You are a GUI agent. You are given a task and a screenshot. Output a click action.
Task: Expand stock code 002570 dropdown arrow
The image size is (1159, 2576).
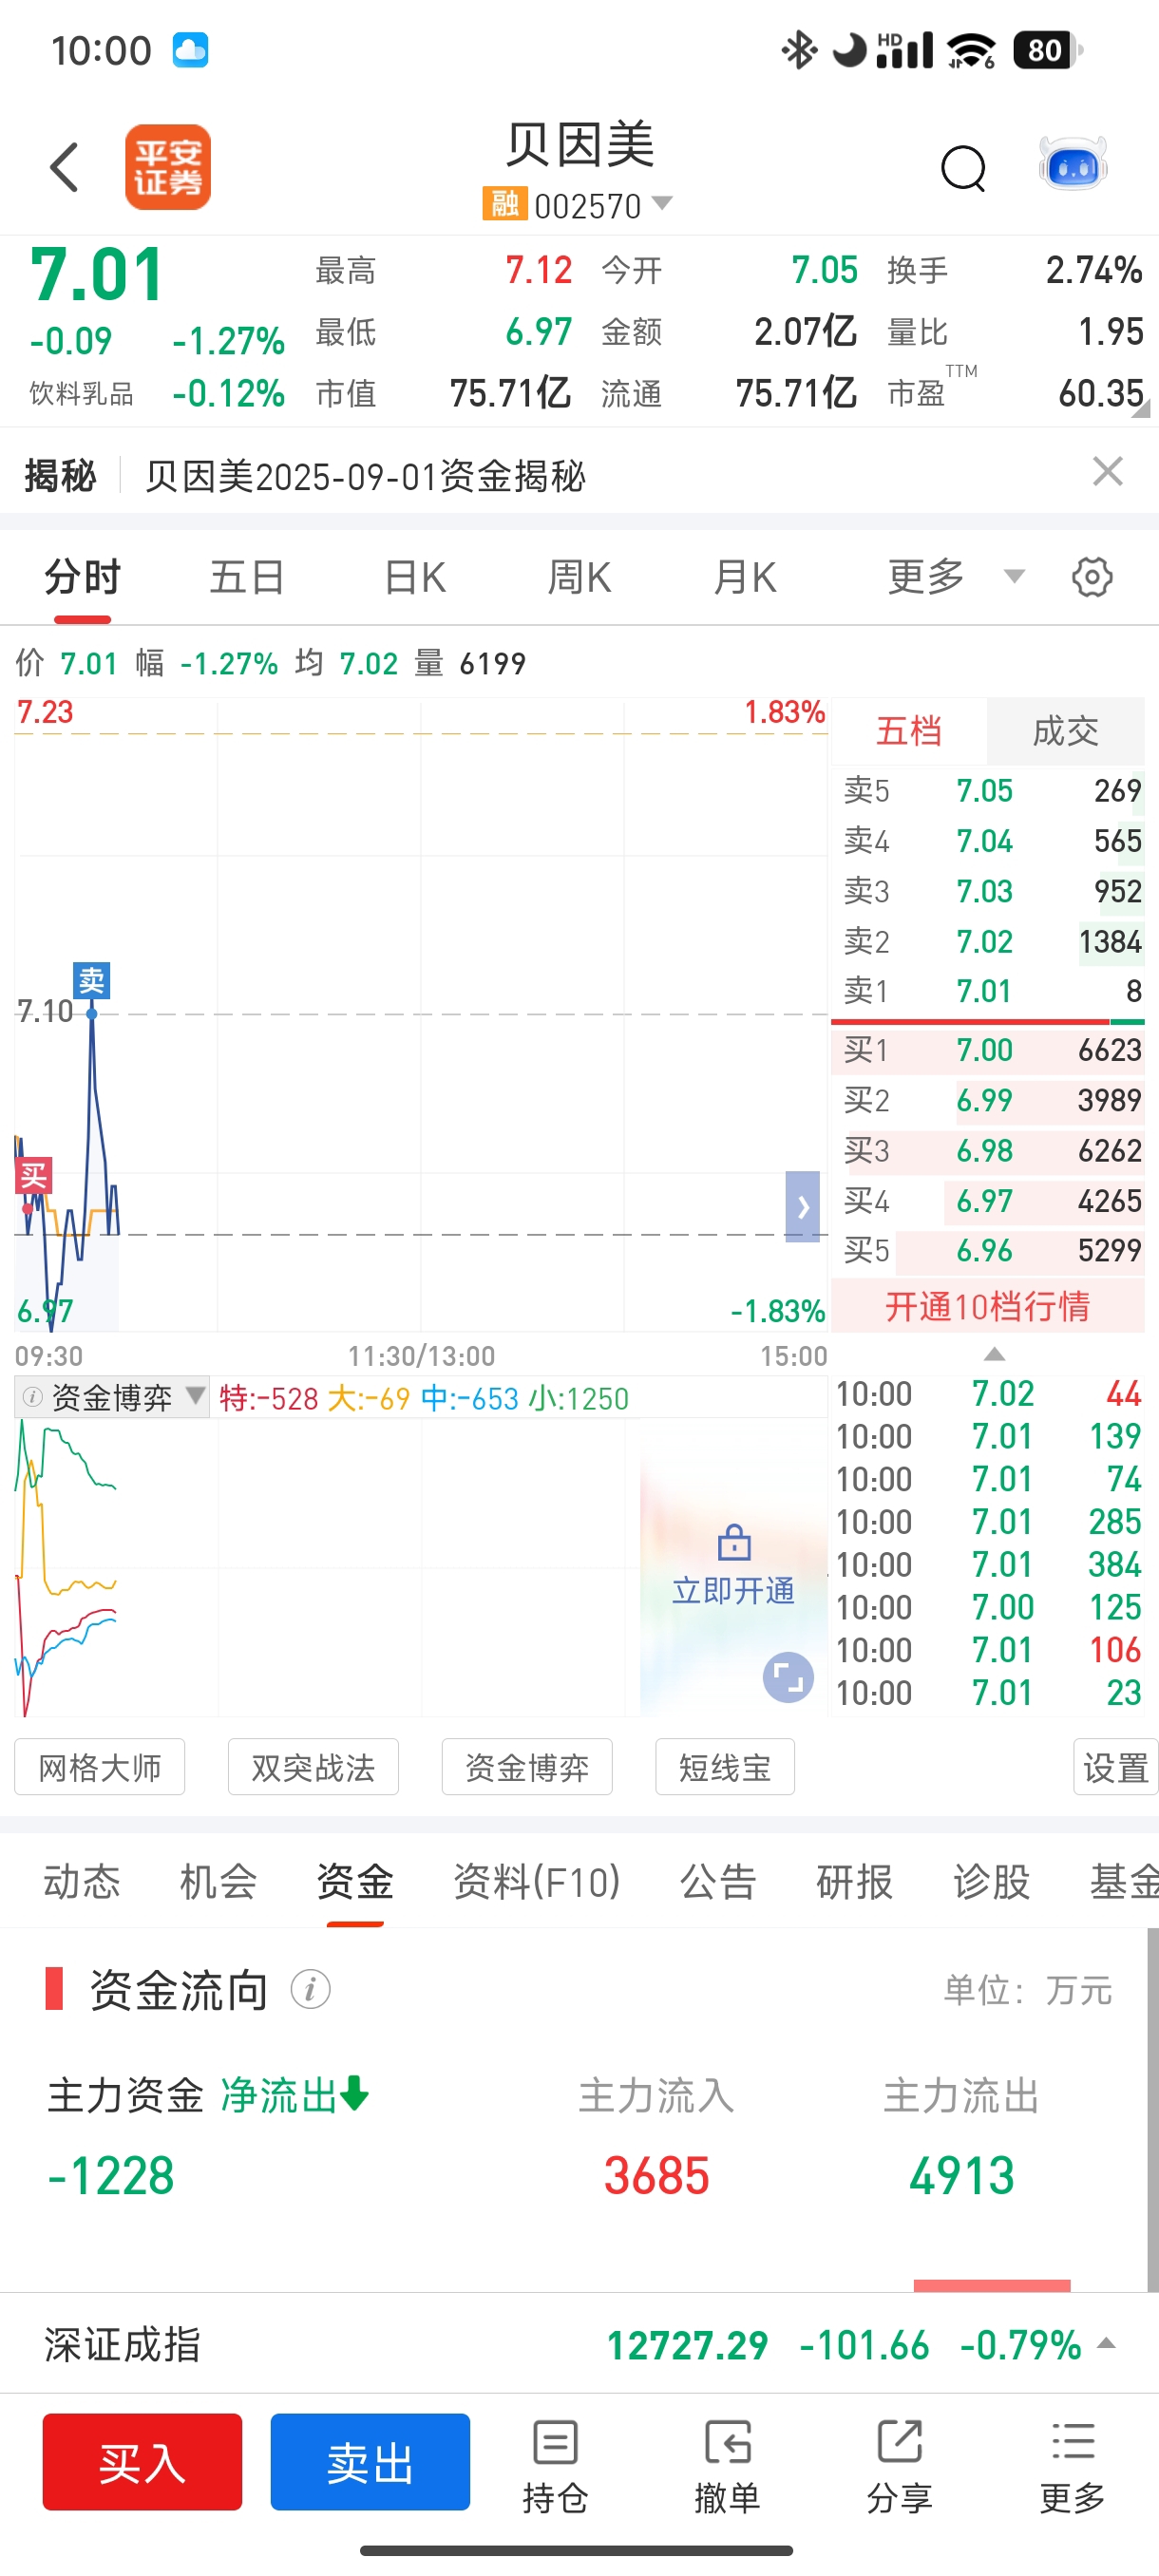coord(662,203)
